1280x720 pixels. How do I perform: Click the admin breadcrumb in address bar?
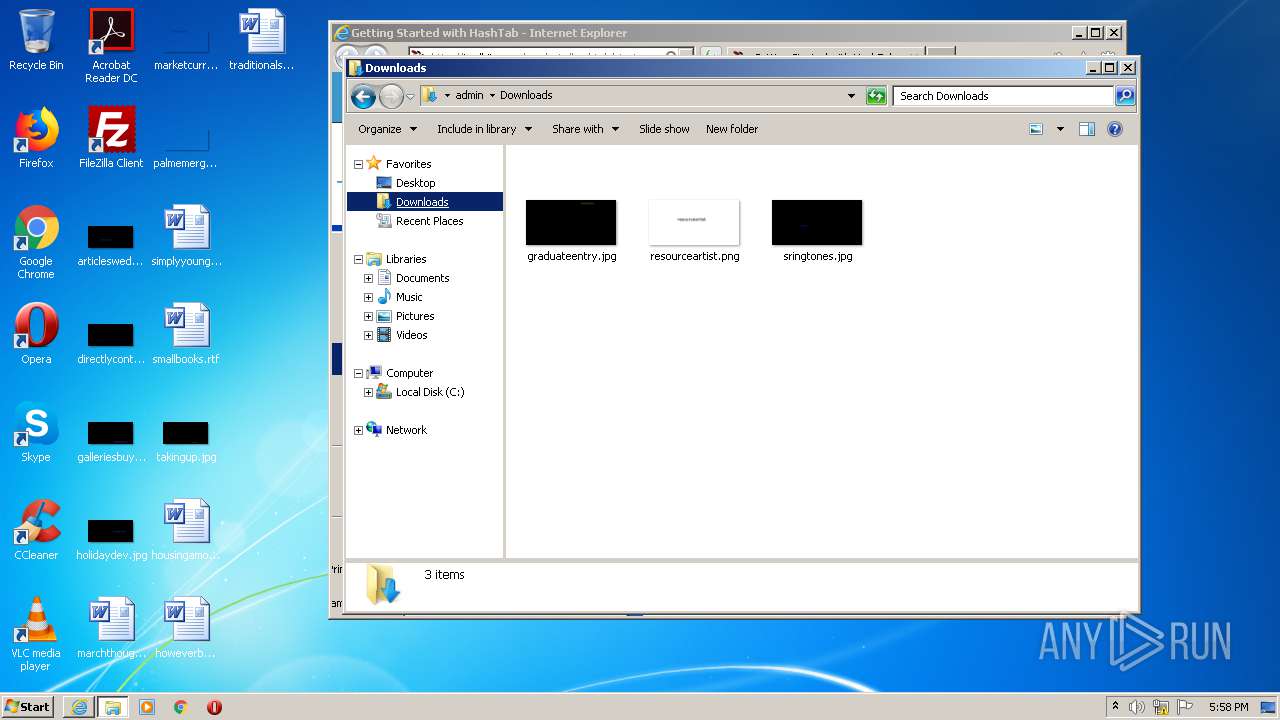pos(469,96)
